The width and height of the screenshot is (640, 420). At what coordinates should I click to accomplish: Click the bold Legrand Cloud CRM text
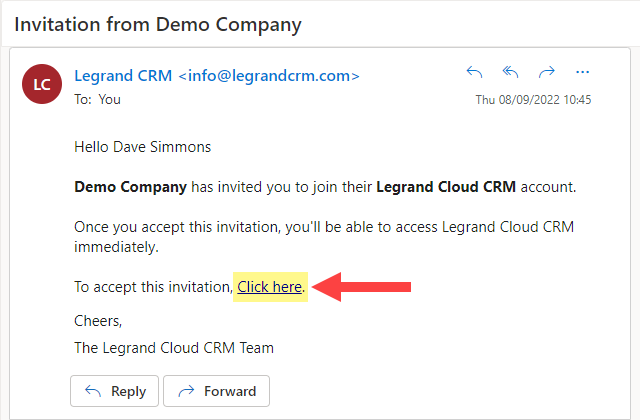(446, 187)
